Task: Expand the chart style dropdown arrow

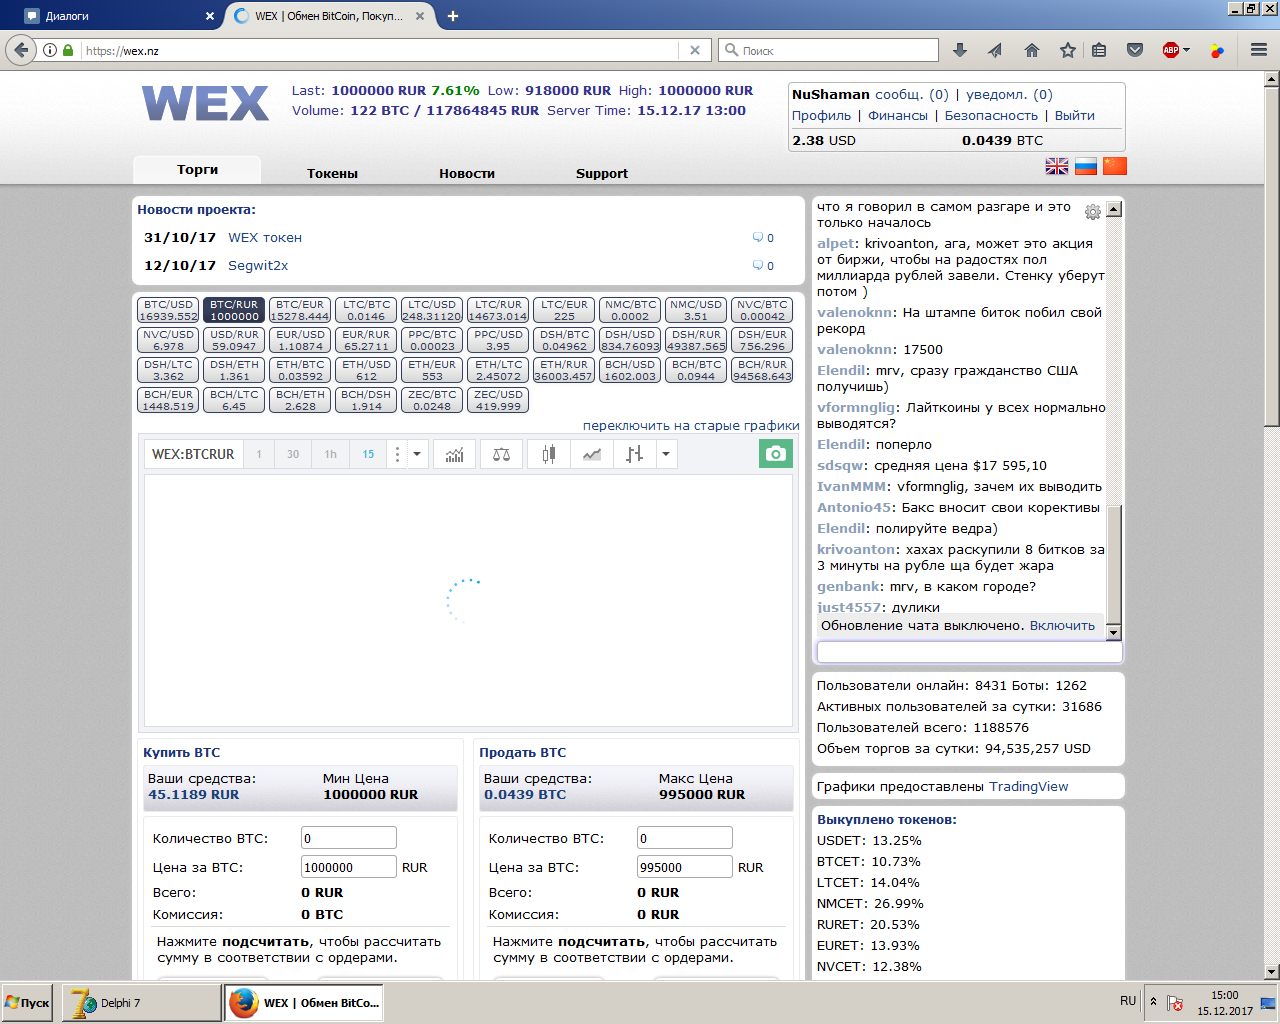Action: [x=665, y=454]
